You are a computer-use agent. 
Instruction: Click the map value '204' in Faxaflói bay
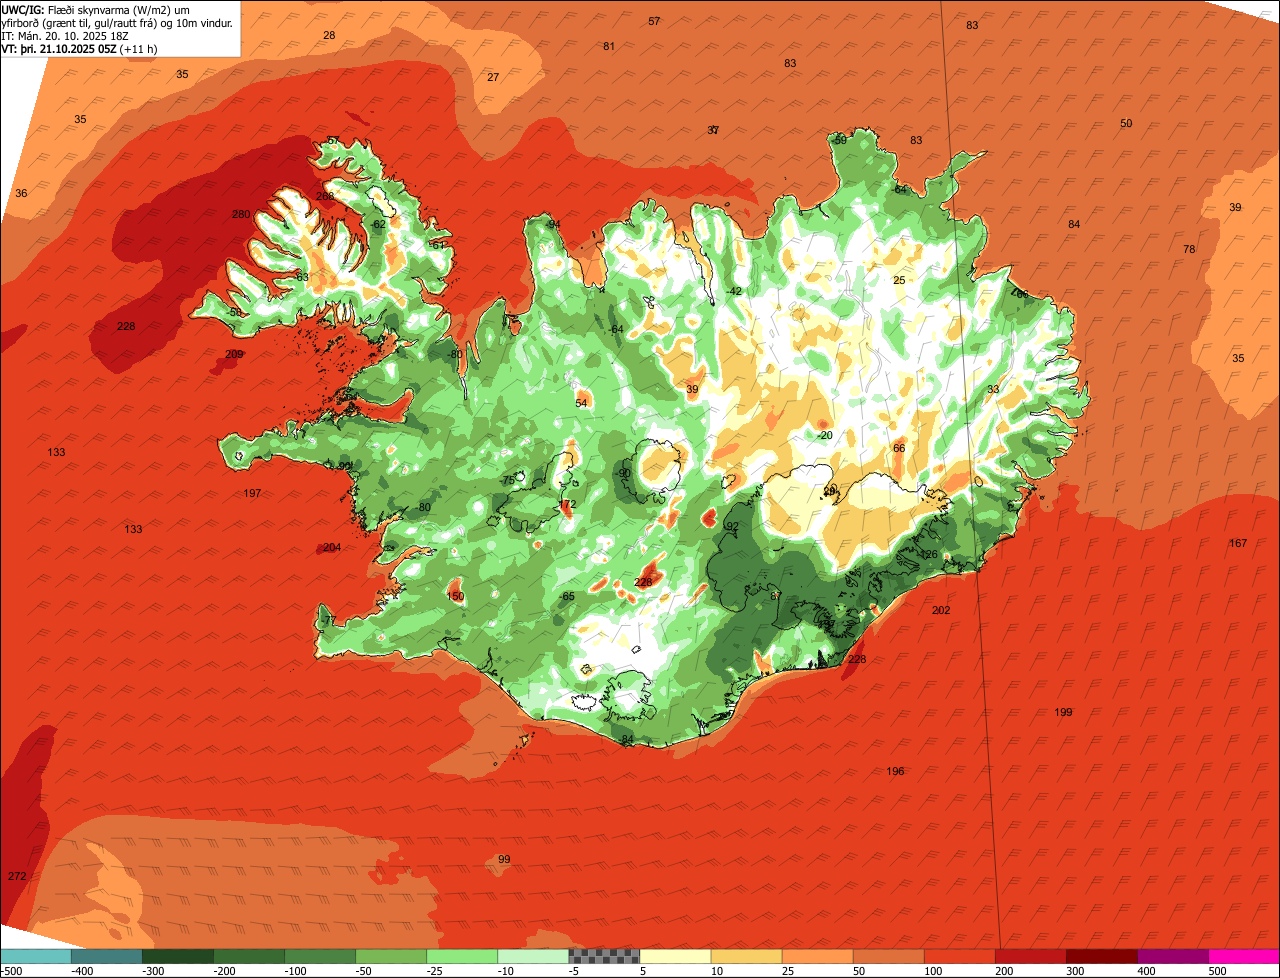click(332, 547)
